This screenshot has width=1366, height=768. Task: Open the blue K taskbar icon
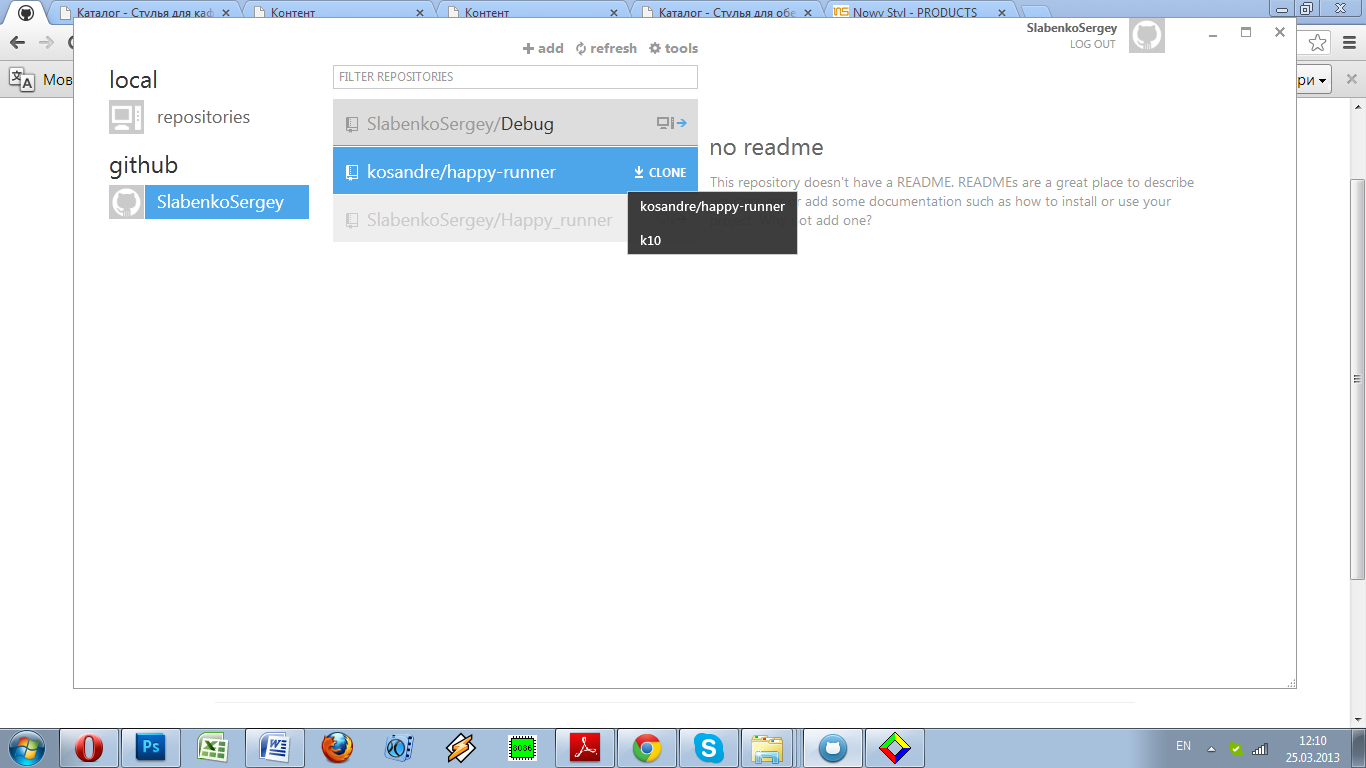[x=399, y=748]
